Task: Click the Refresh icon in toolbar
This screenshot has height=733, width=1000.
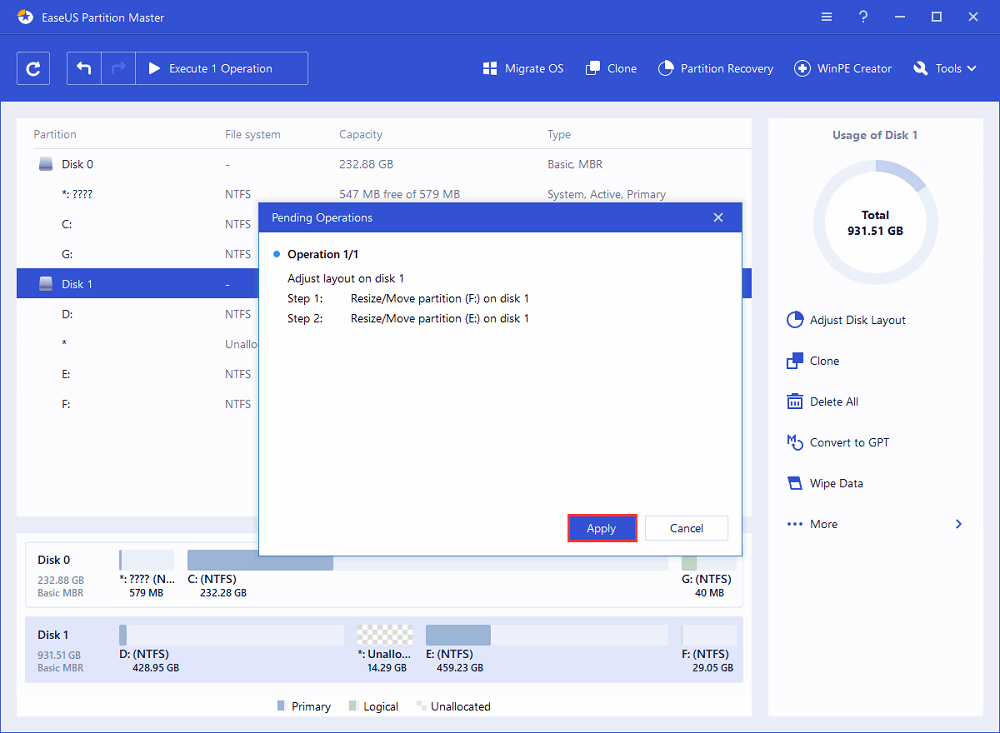Action: [33, 69]
